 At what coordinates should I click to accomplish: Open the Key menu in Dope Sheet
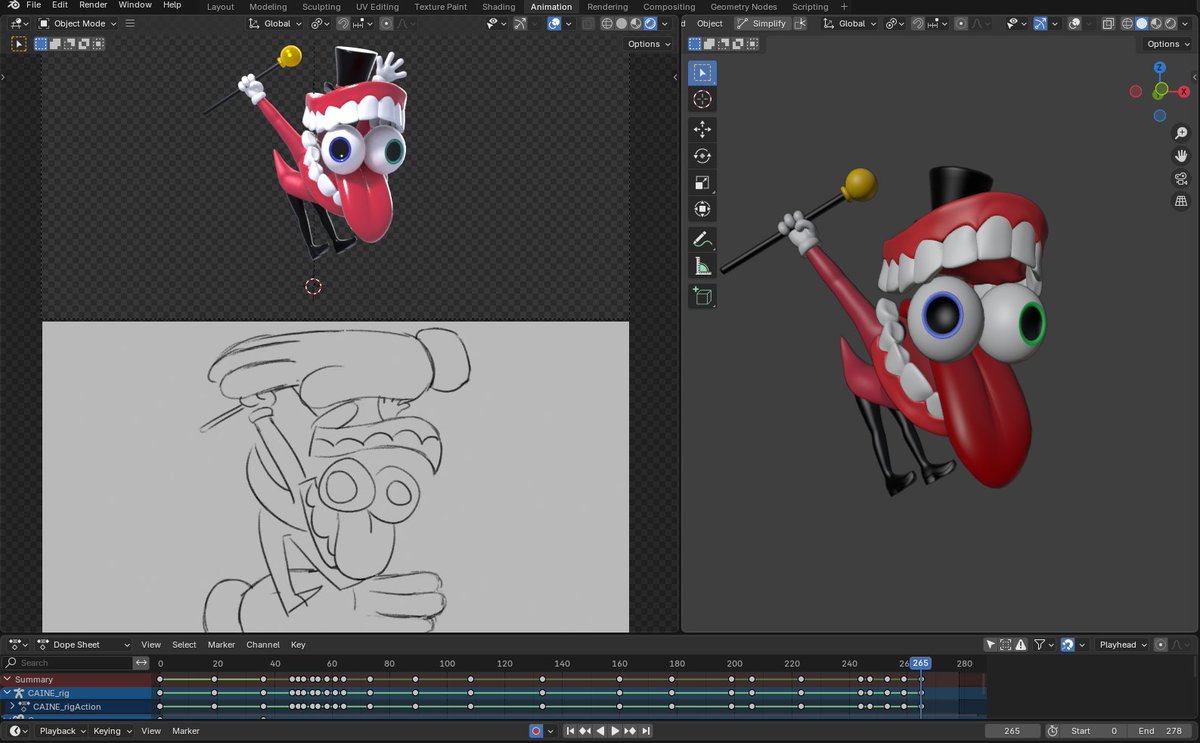(298, 645)
